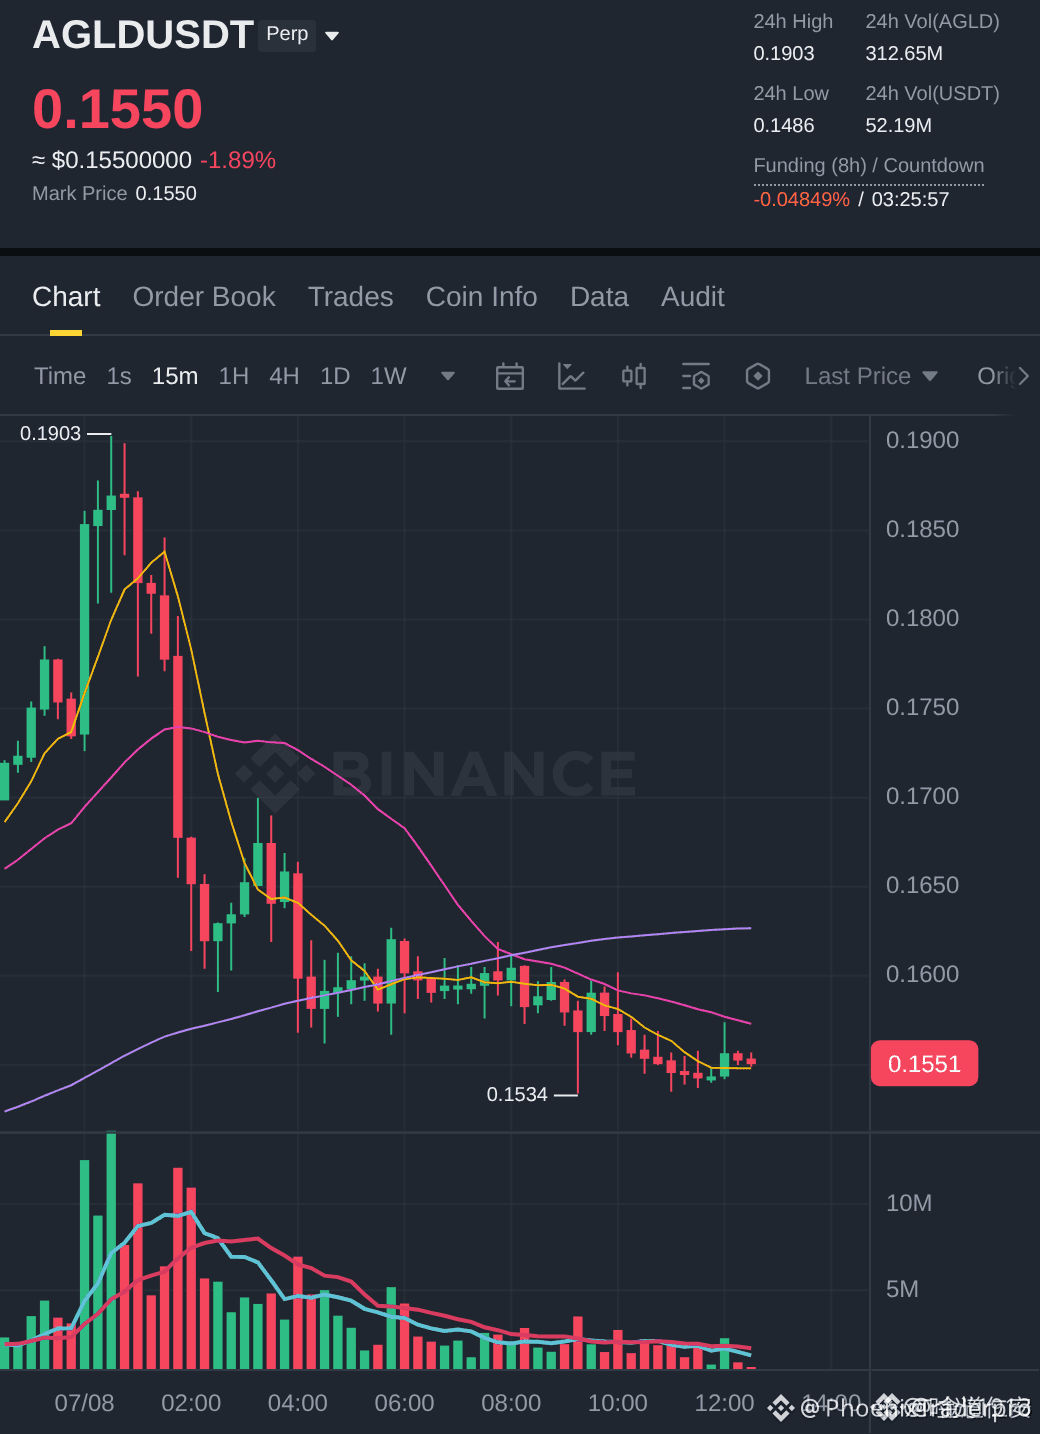Open the technical indicators icon
This screenshot has width=1040, height=1434.
click(x=572, y=376)
